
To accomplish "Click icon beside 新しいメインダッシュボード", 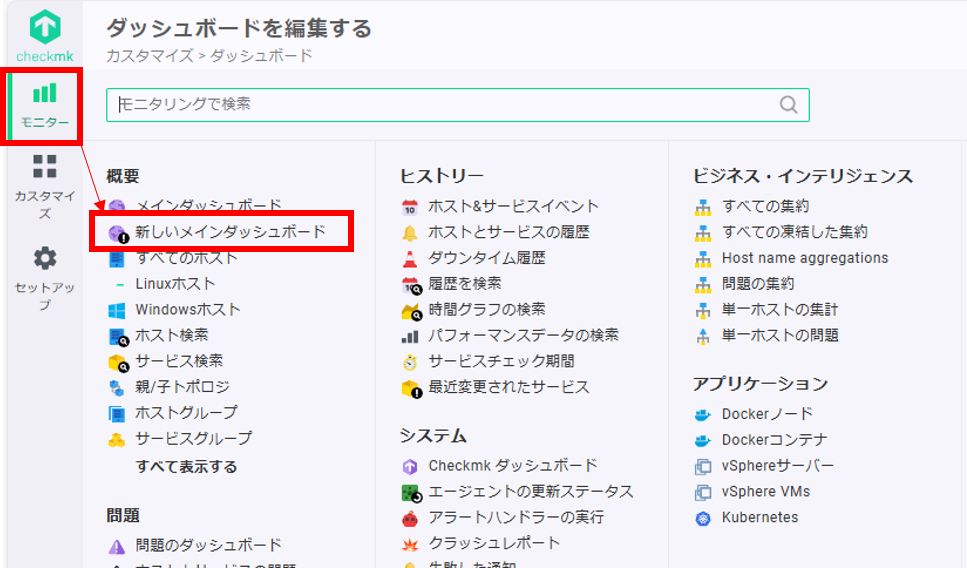I will 117,233.
